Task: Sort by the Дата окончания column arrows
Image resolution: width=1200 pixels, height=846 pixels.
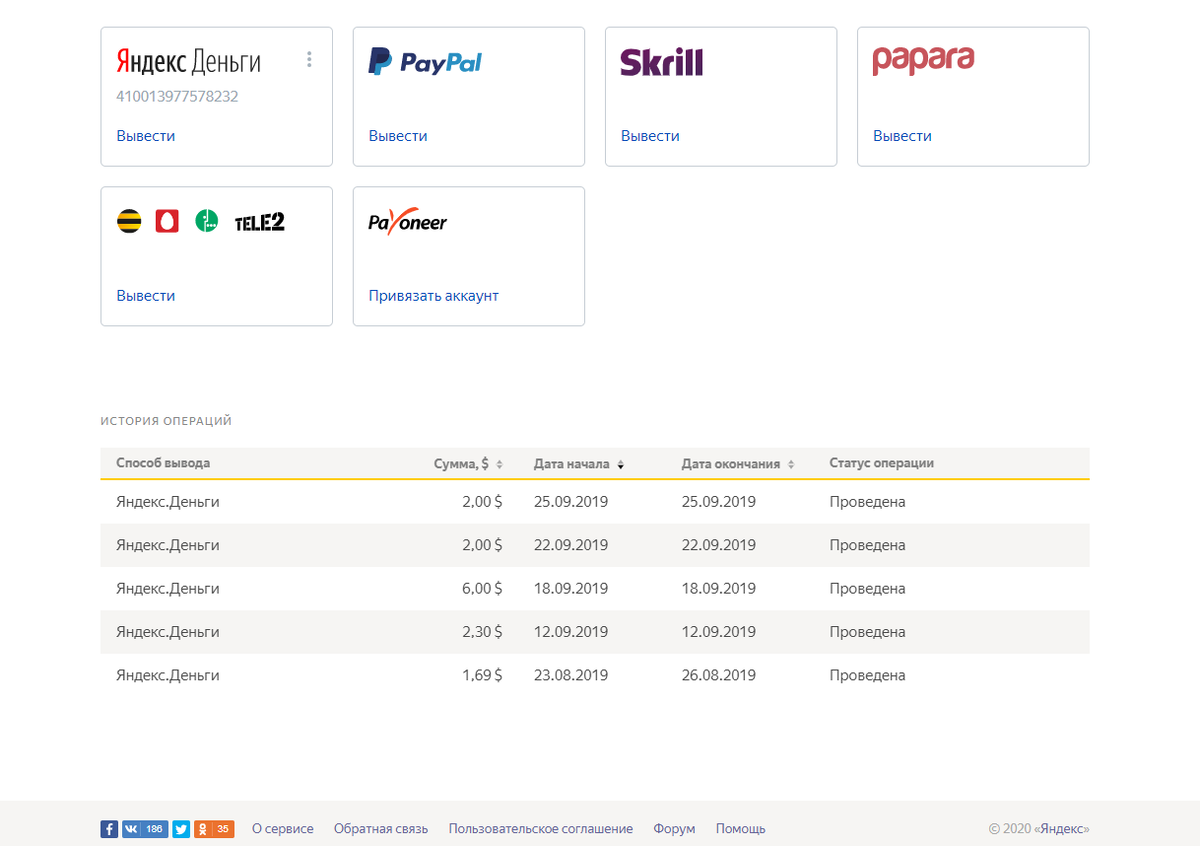Action: [x=791, y=464]
